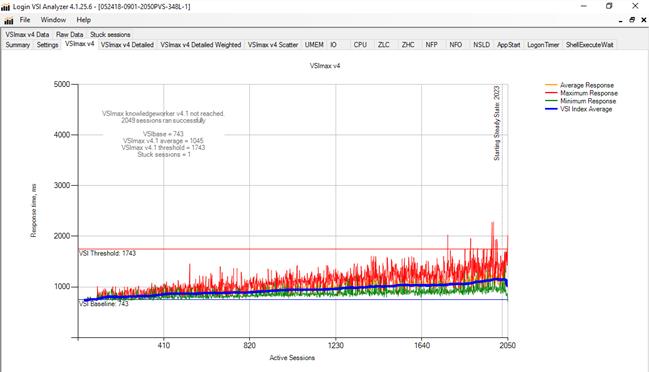Switch to Raw Data tab
This screenshot has height=372, width=649.
[70, 34]
